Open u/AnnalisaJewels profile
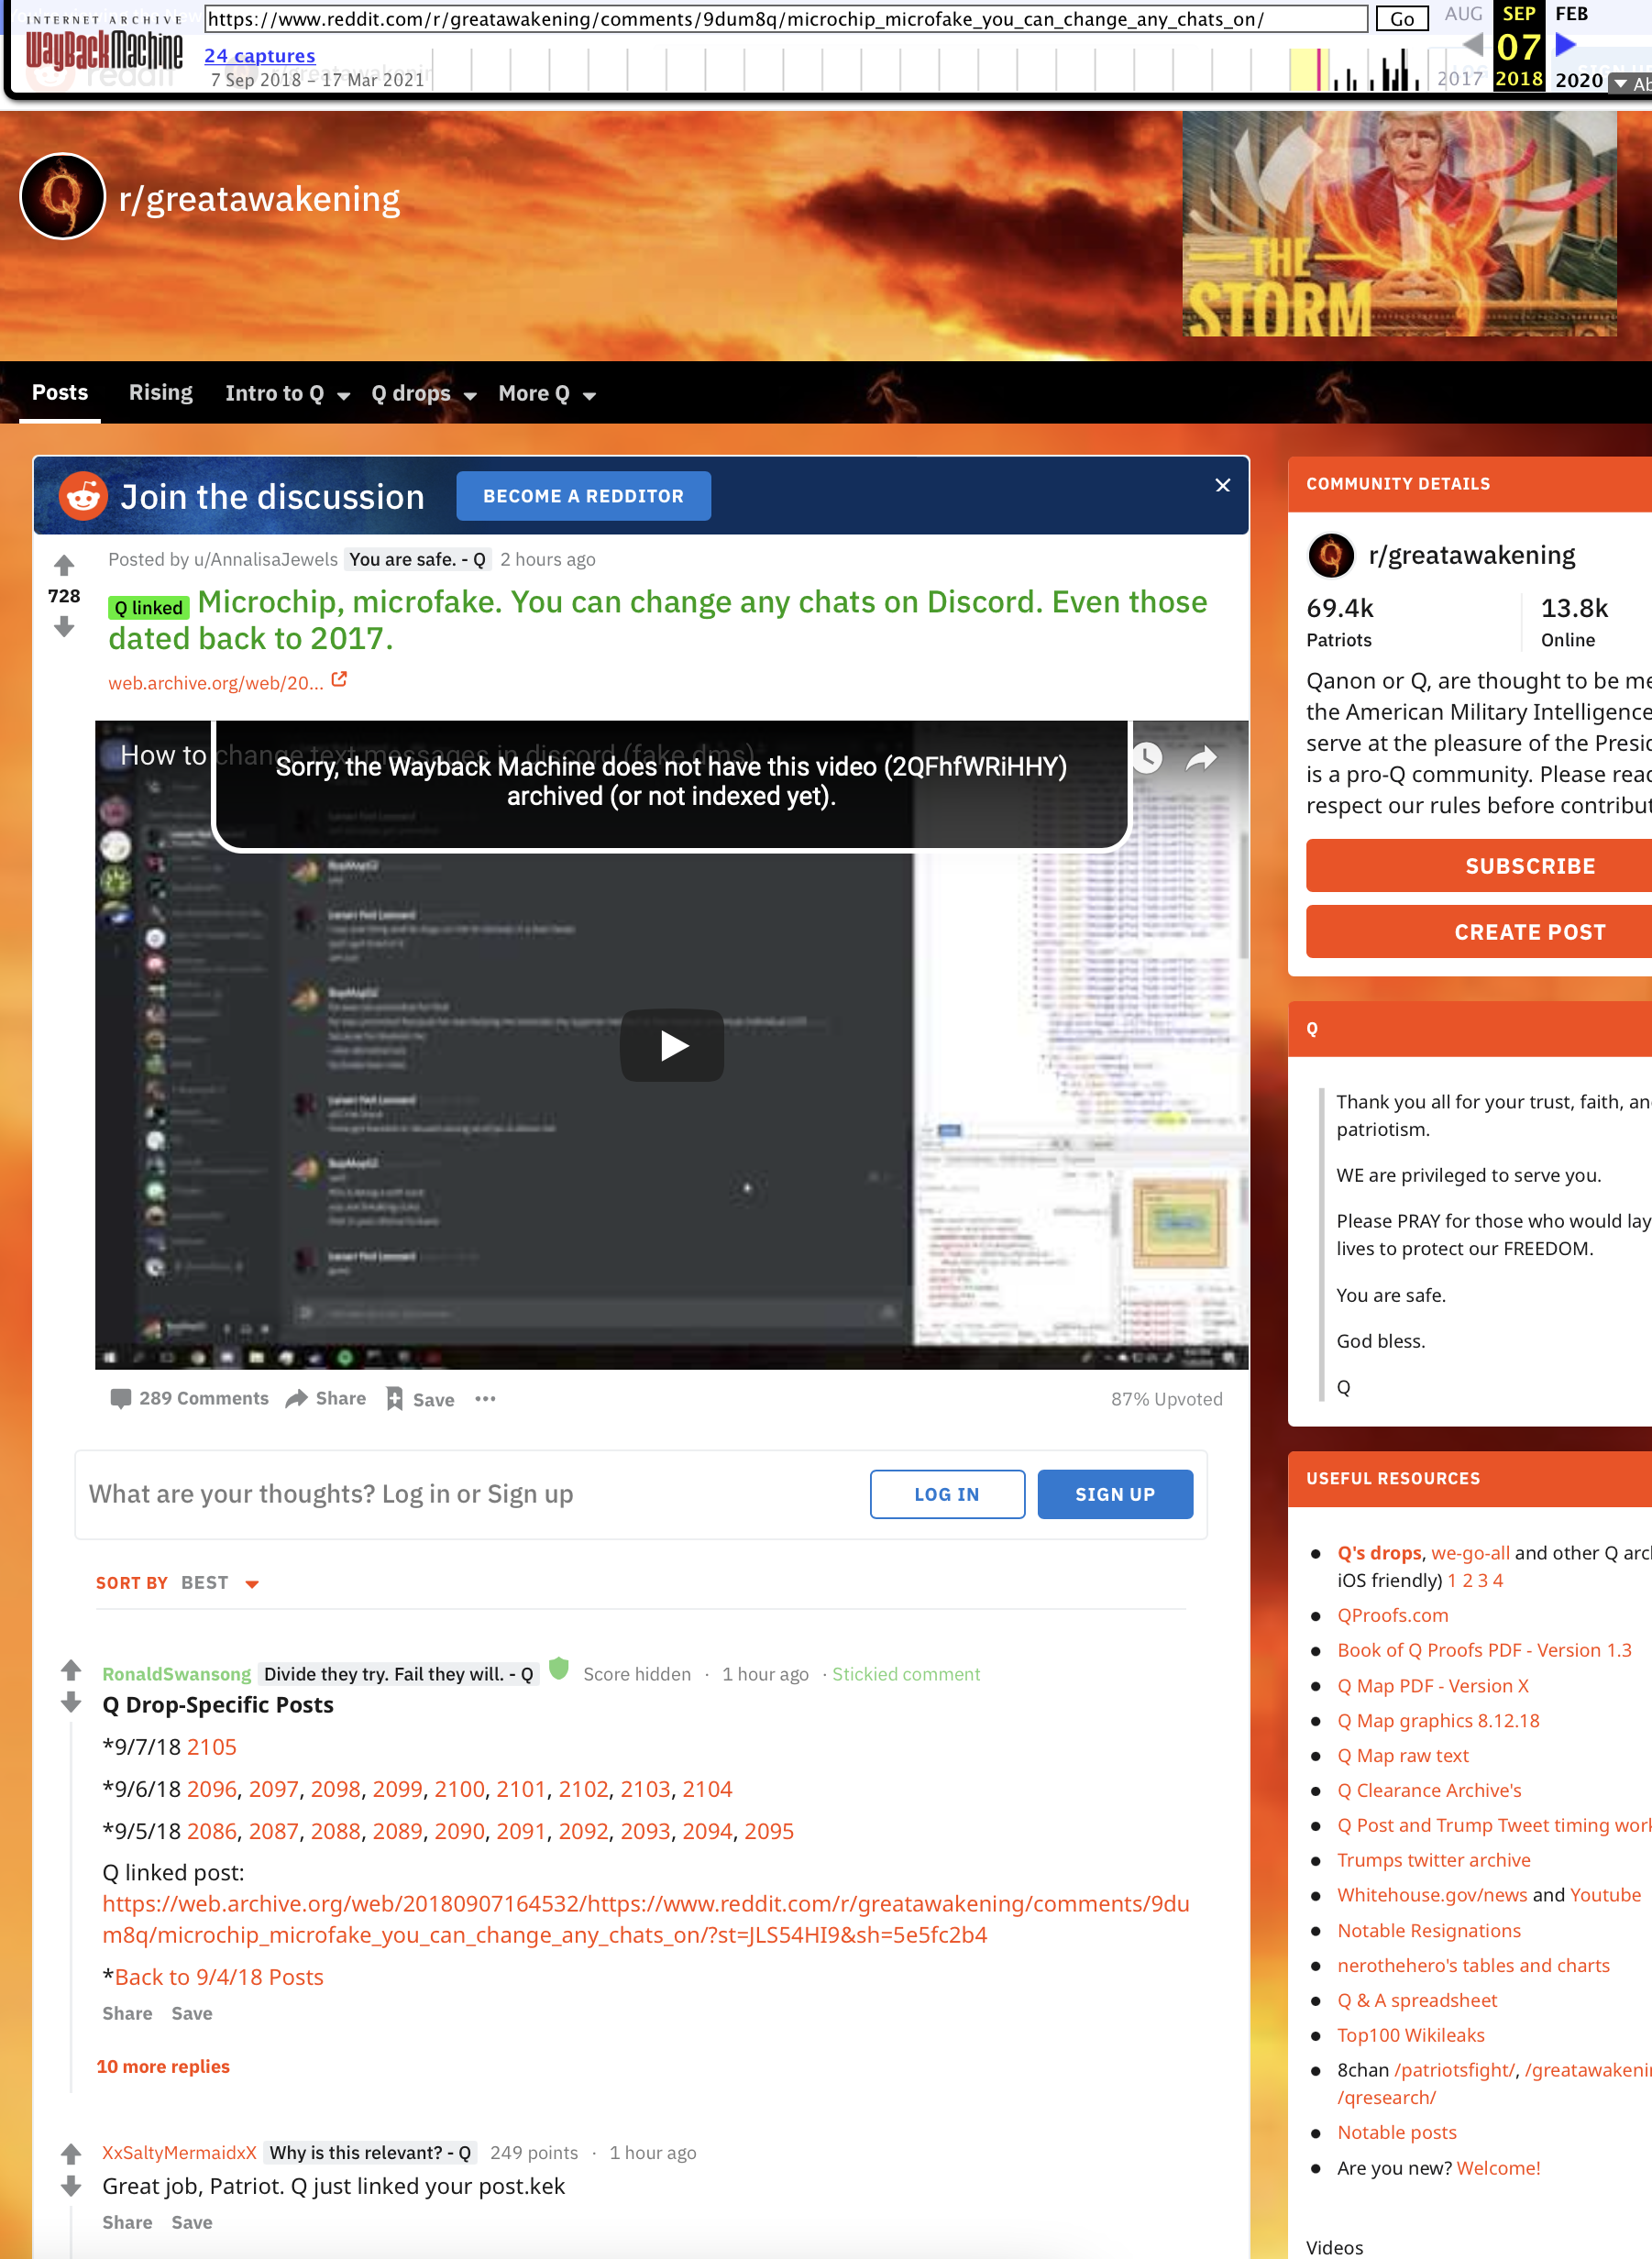The height and width of the screenshot is (2259, 1652). (x=266, y=560)
